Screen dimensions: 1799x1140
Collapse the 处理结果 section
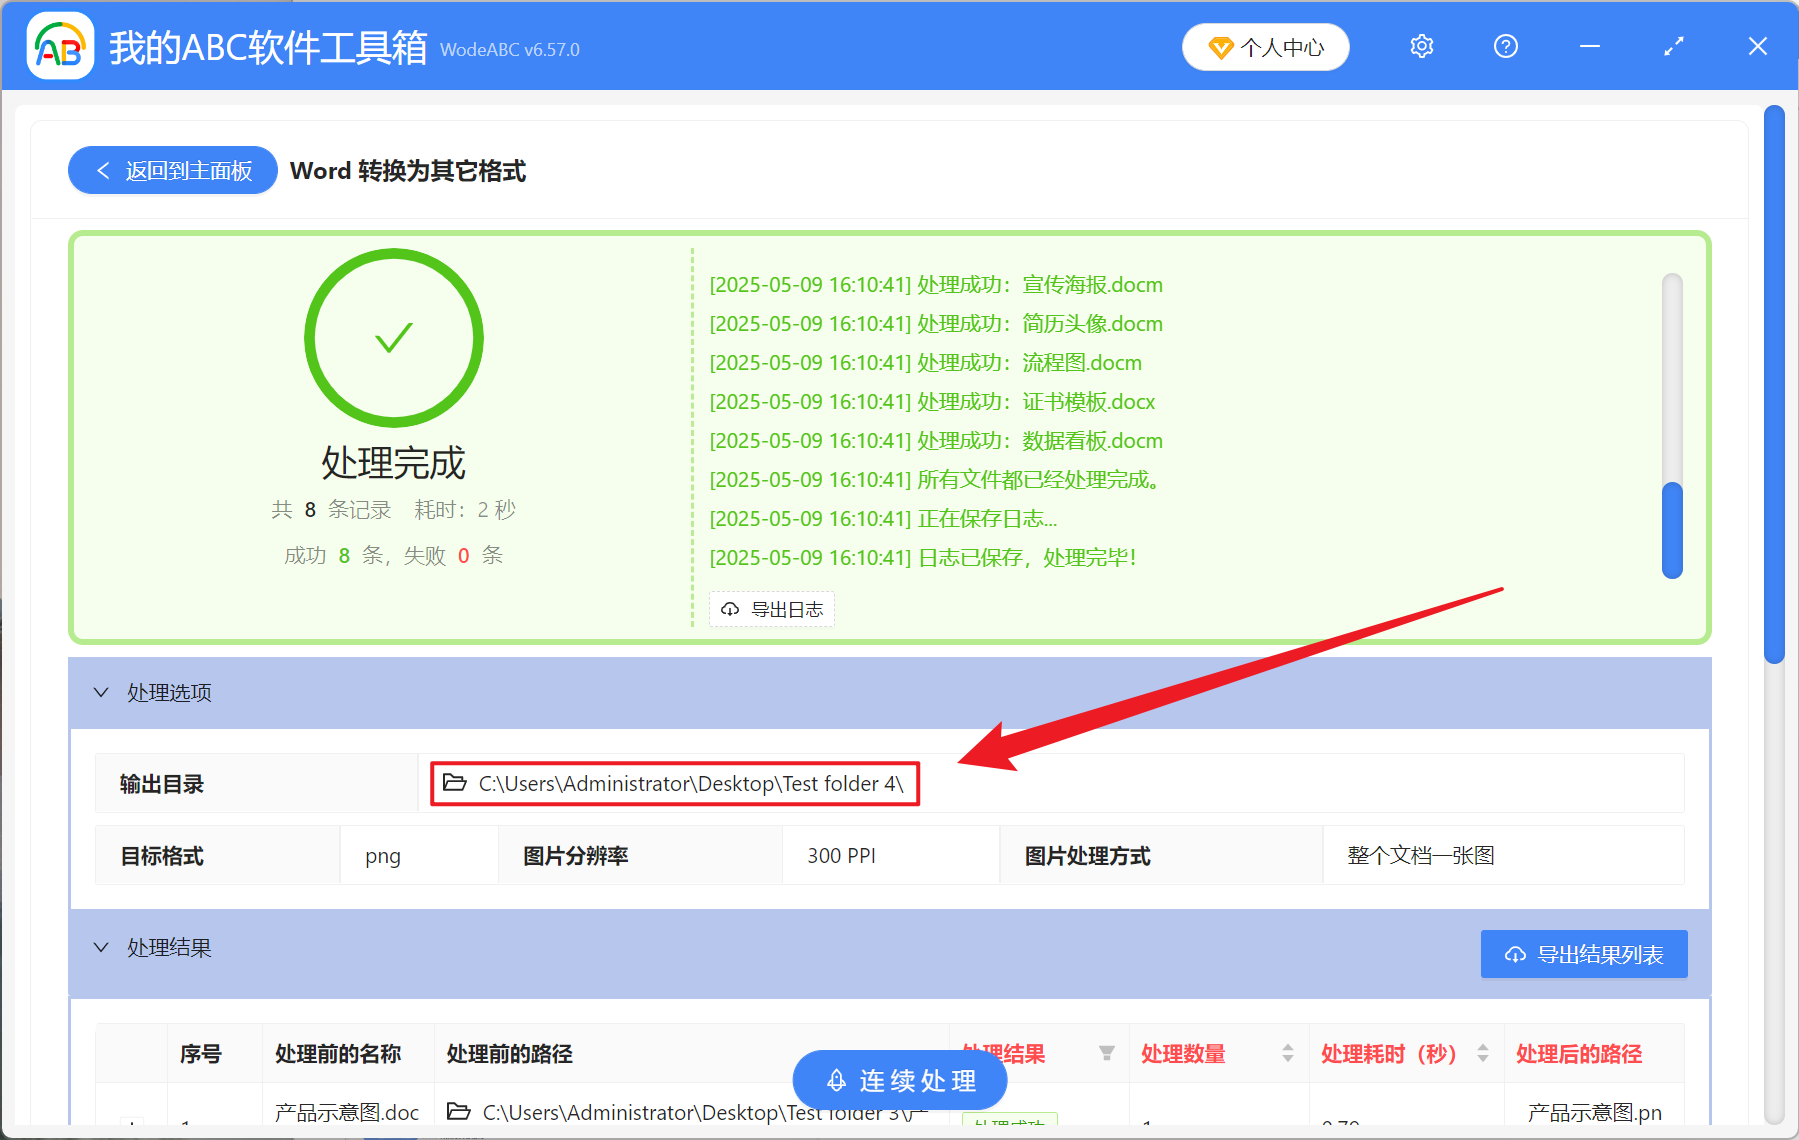(100, 947)
